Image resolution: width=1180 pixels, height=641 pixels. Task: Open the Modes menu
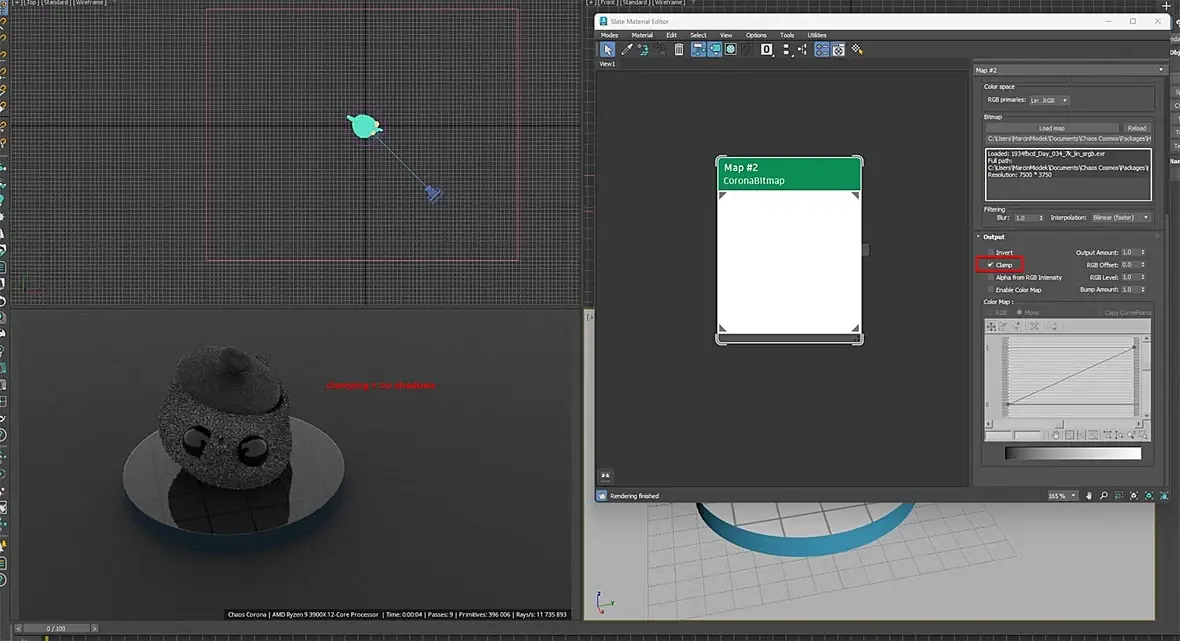click(609, 35)
